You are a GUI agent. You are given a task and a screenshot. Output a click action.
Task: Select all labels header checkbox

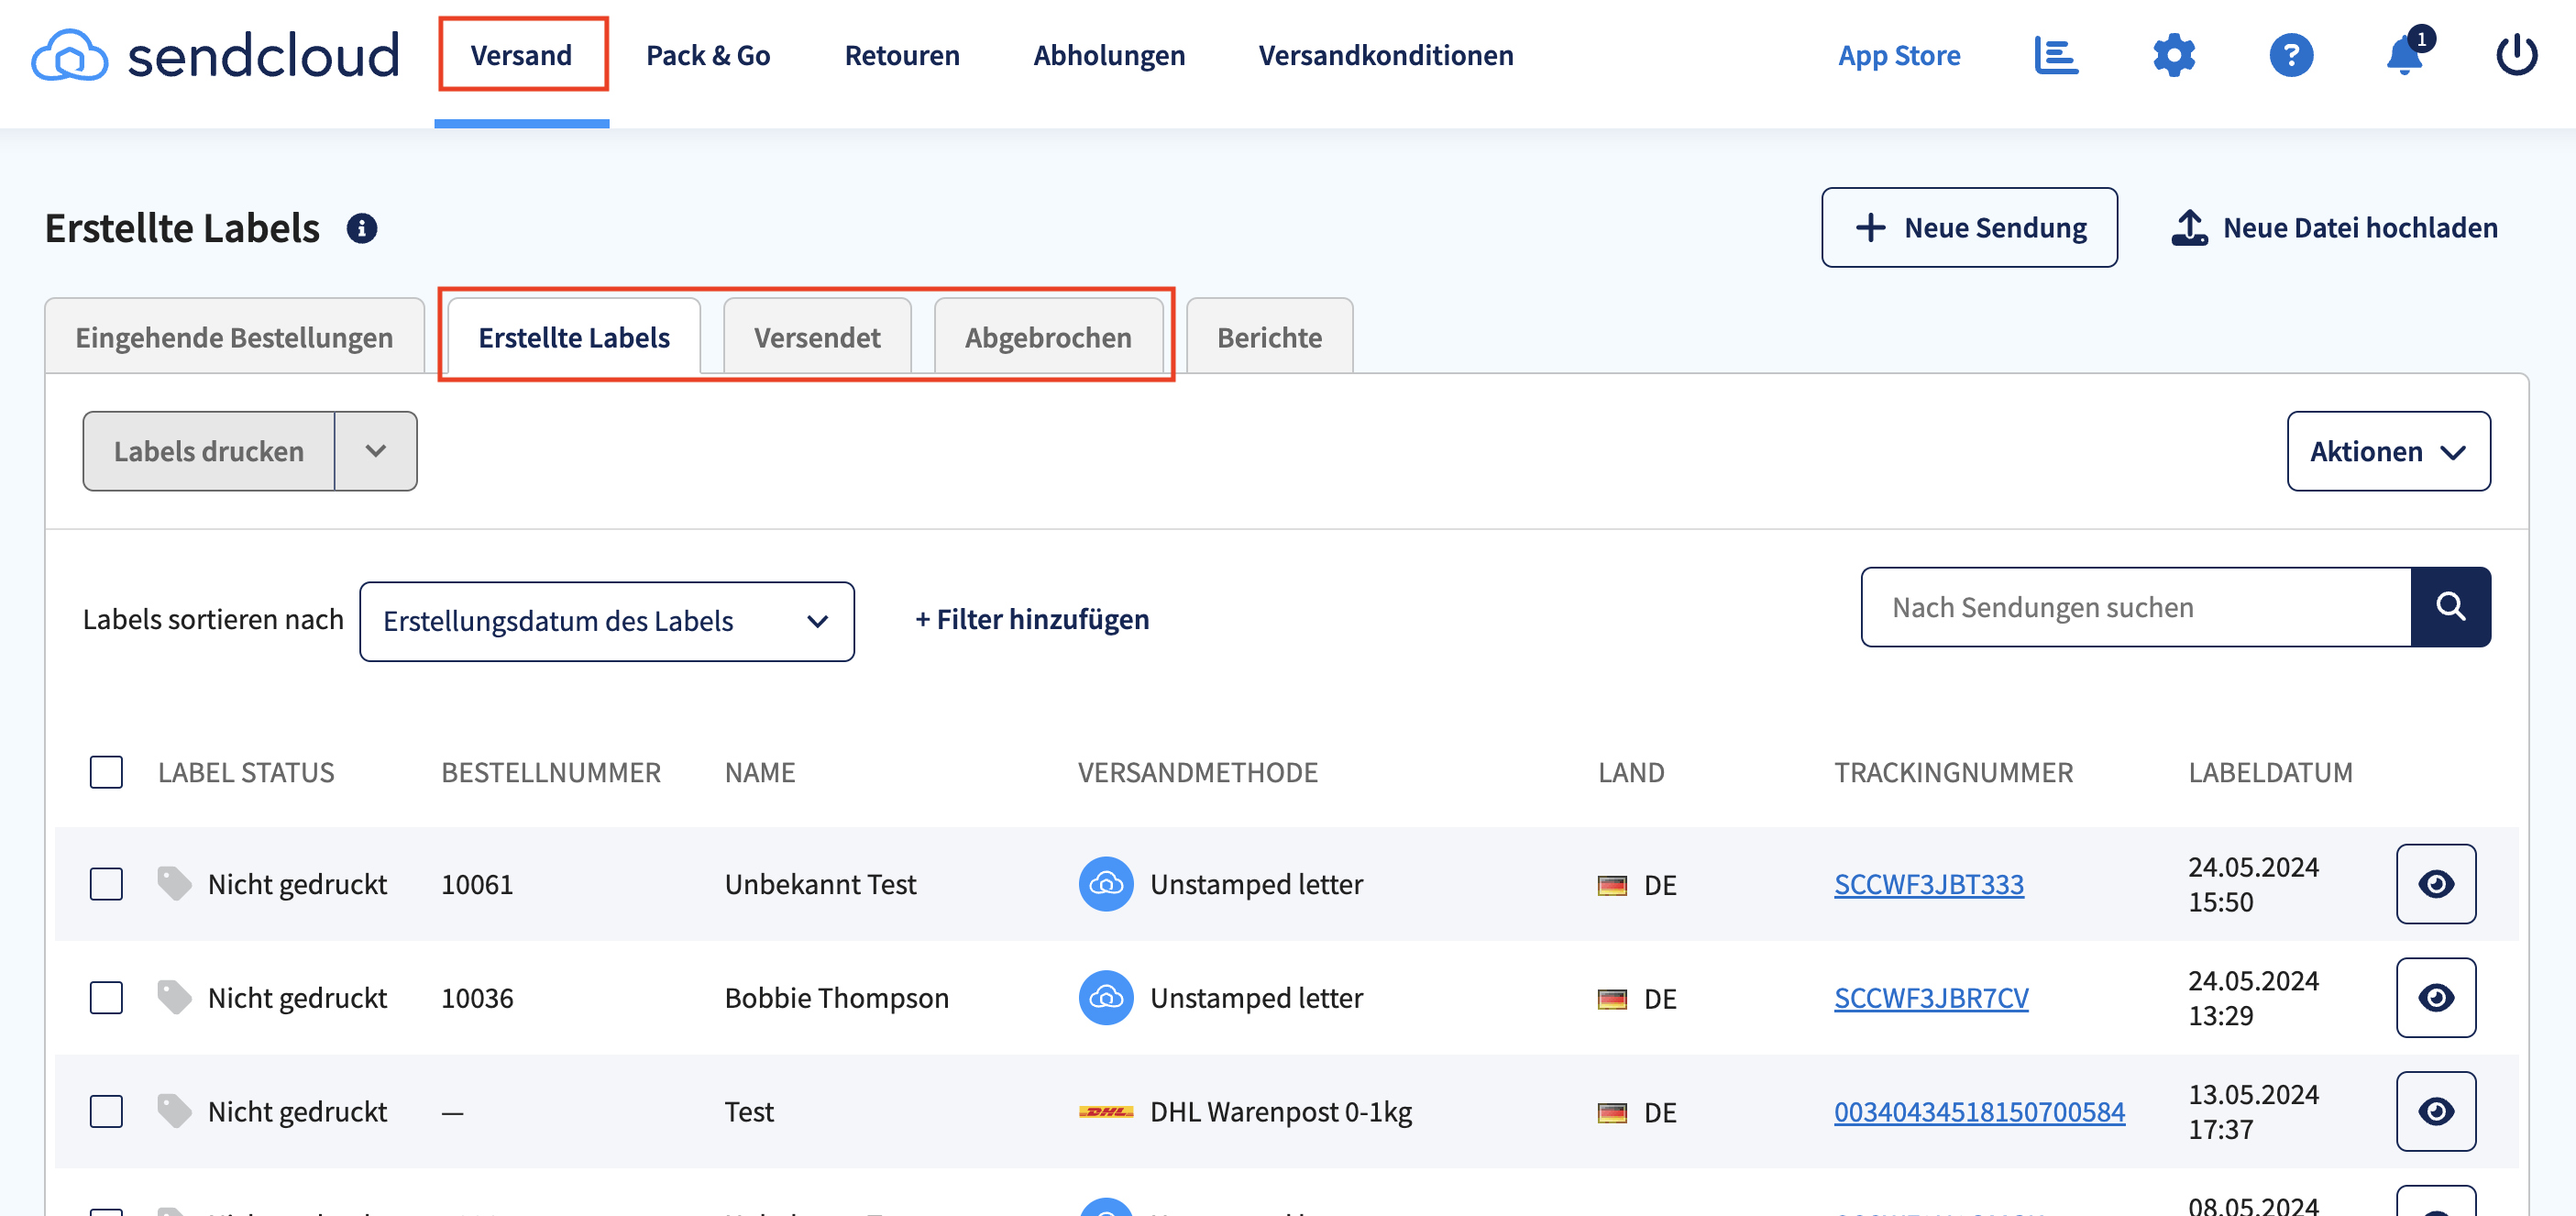(x=106, y=772)
